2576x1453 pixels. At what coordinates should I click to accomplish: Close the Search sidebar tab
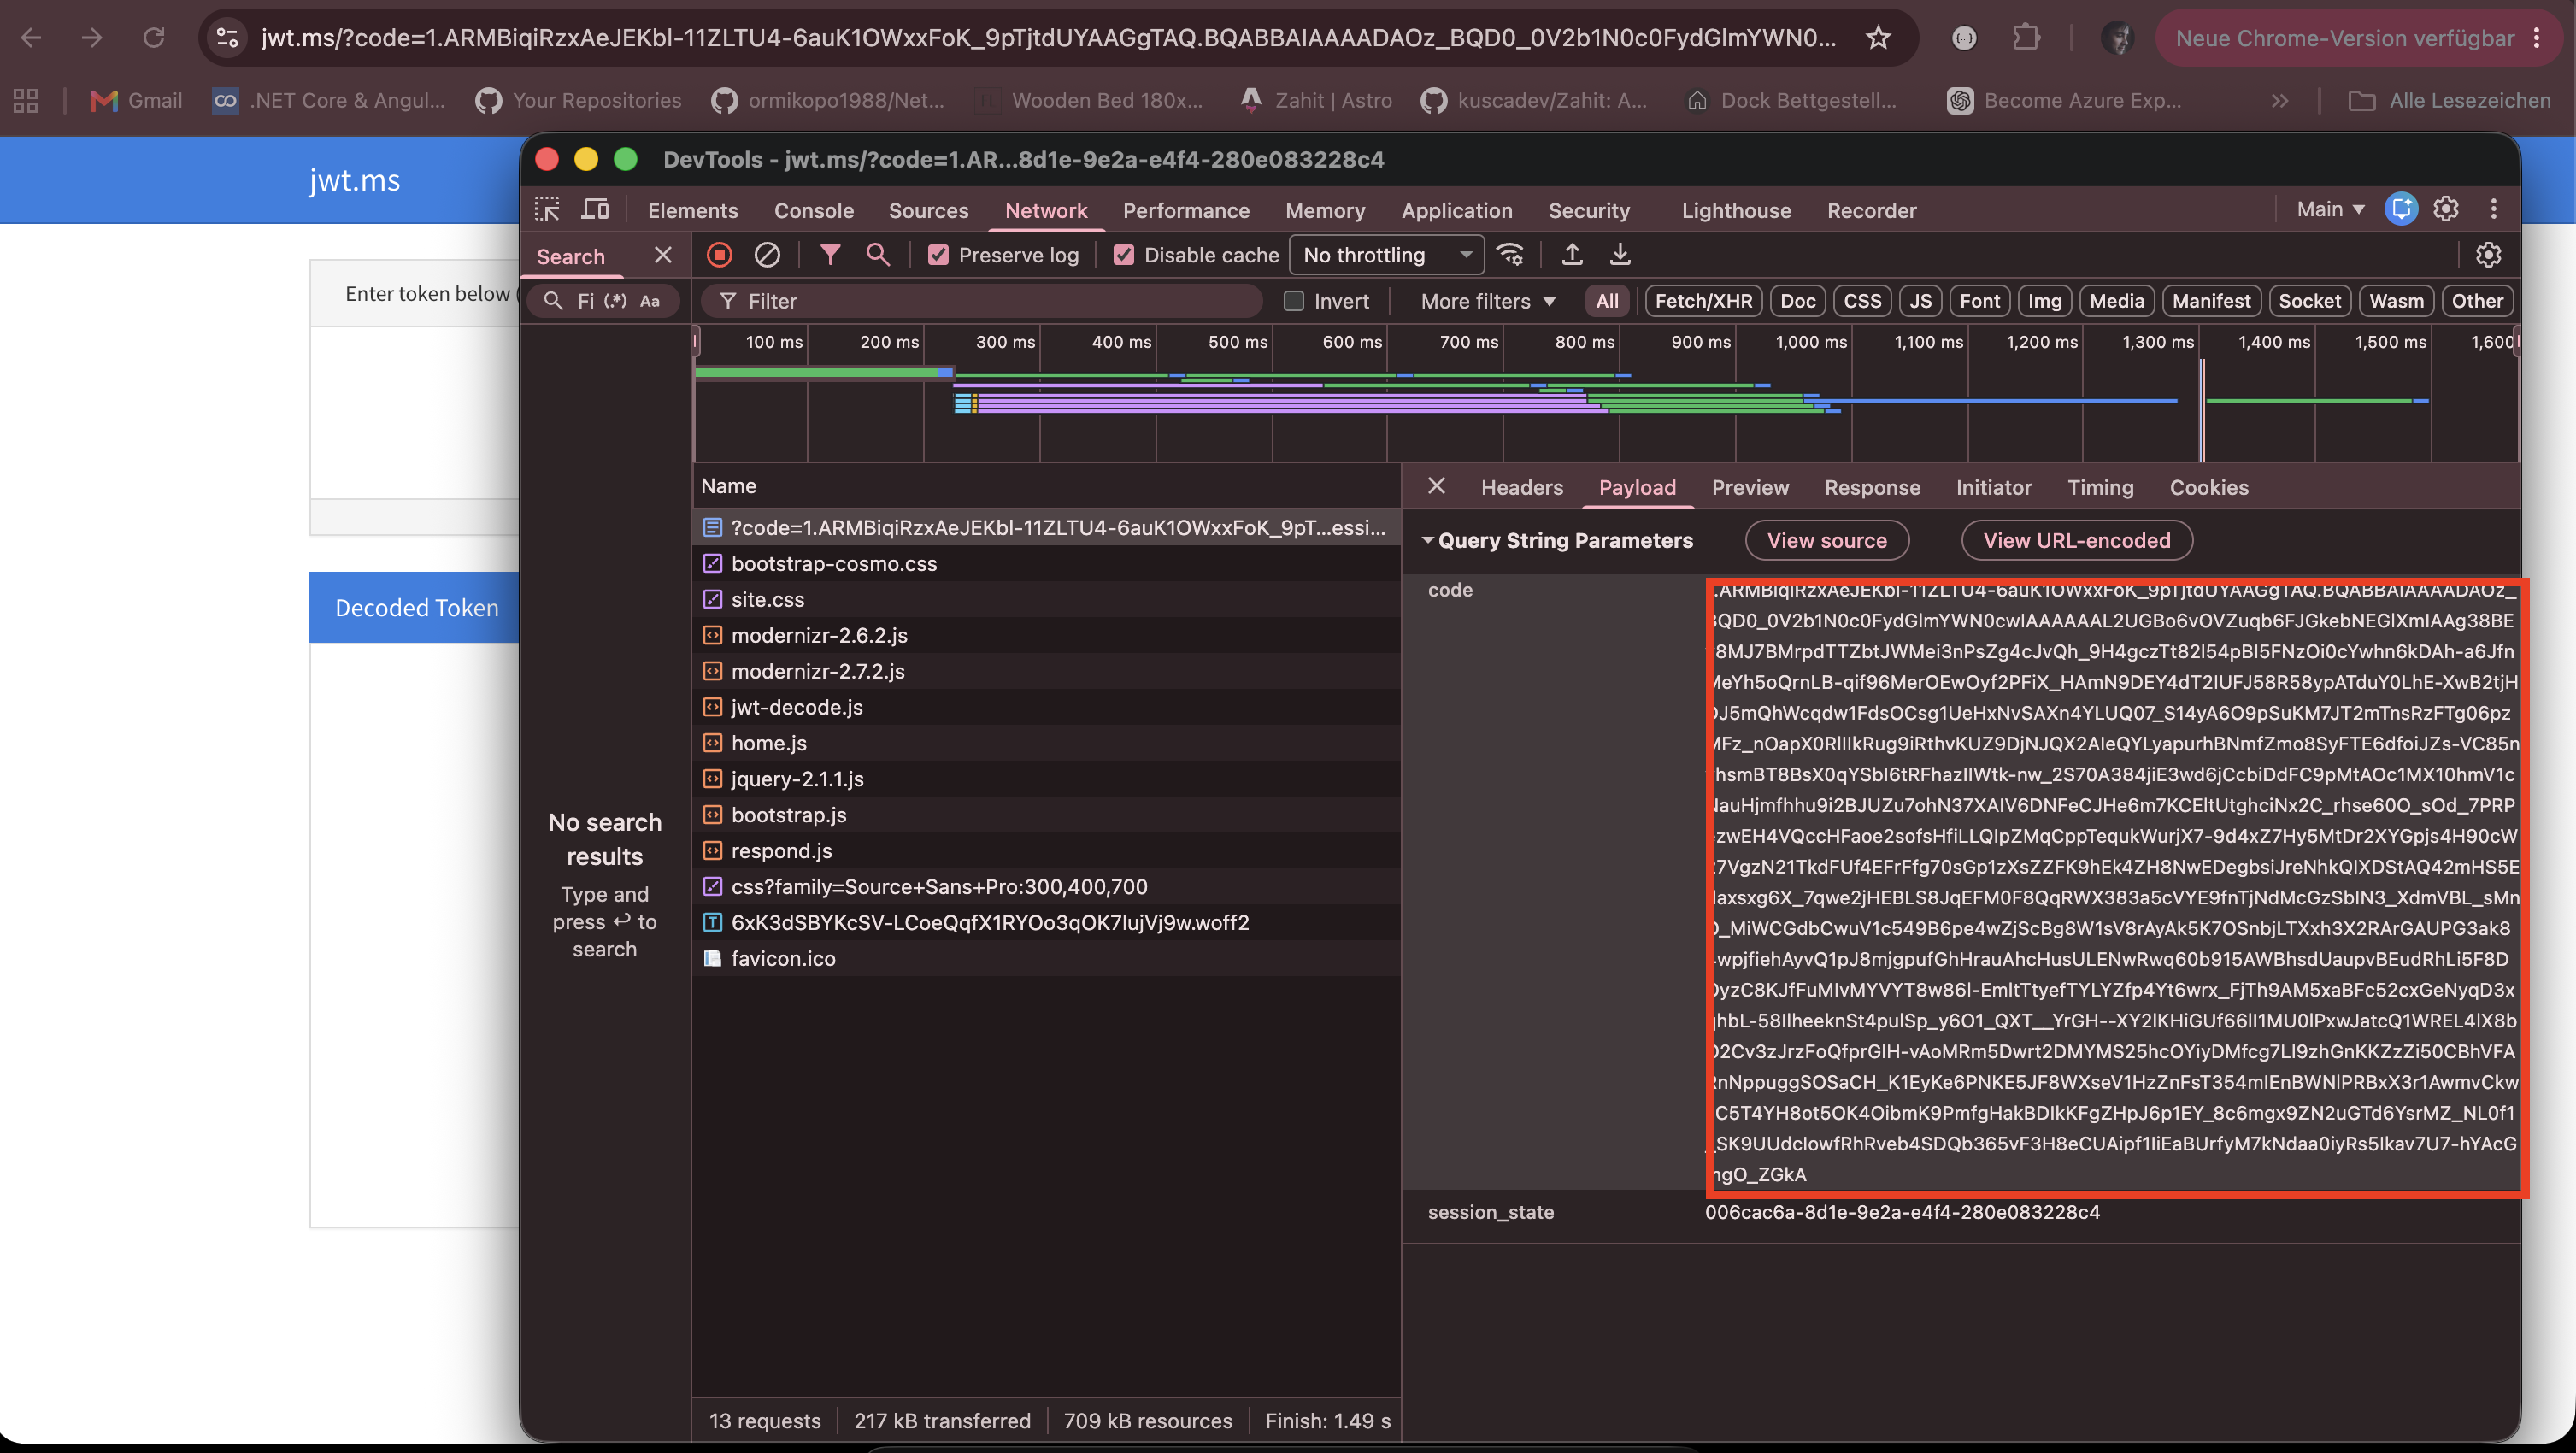(663, 255)
